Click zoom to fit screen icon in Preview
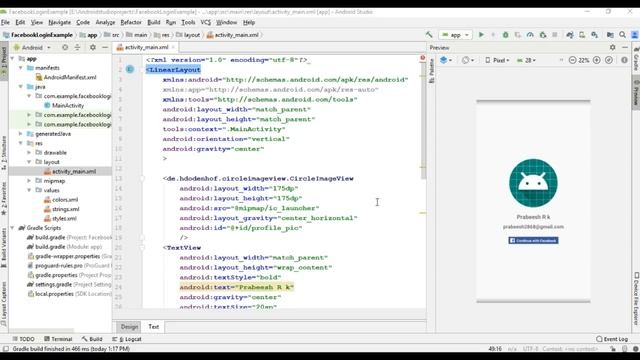Viewport: 640px width, 360px height. tap(609, 60)
